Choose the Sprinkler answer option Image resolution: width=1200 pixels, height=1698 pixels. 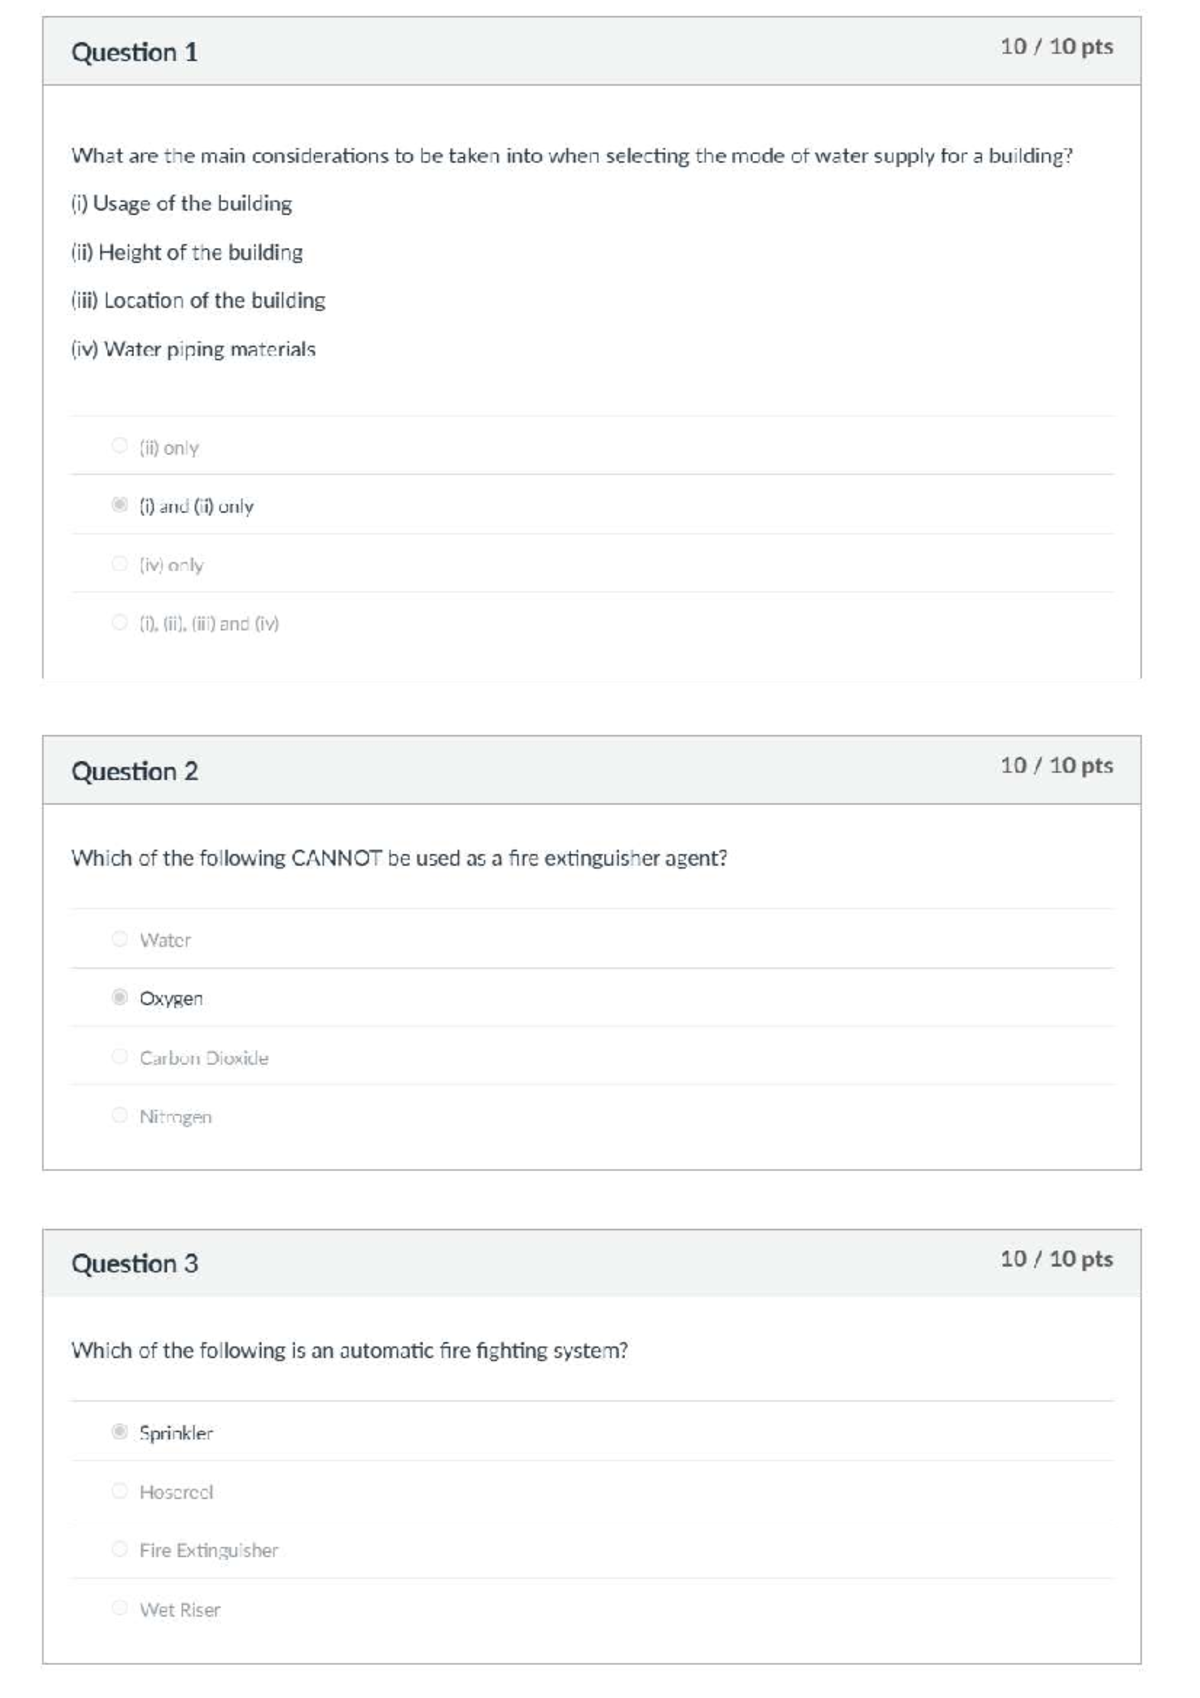[x=120, y=1431]
